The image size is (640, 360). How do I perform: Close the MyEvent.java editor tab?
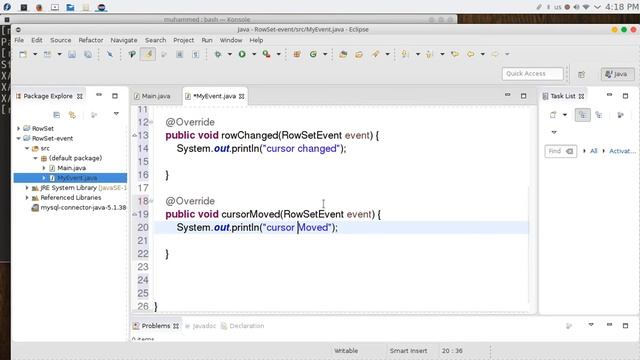242,96
